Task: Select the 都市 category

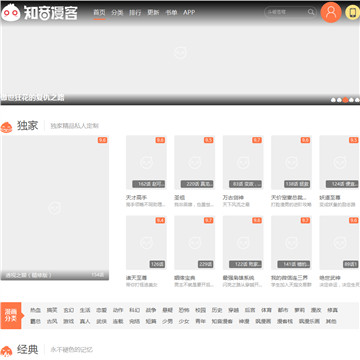Action: pos(283,310)
